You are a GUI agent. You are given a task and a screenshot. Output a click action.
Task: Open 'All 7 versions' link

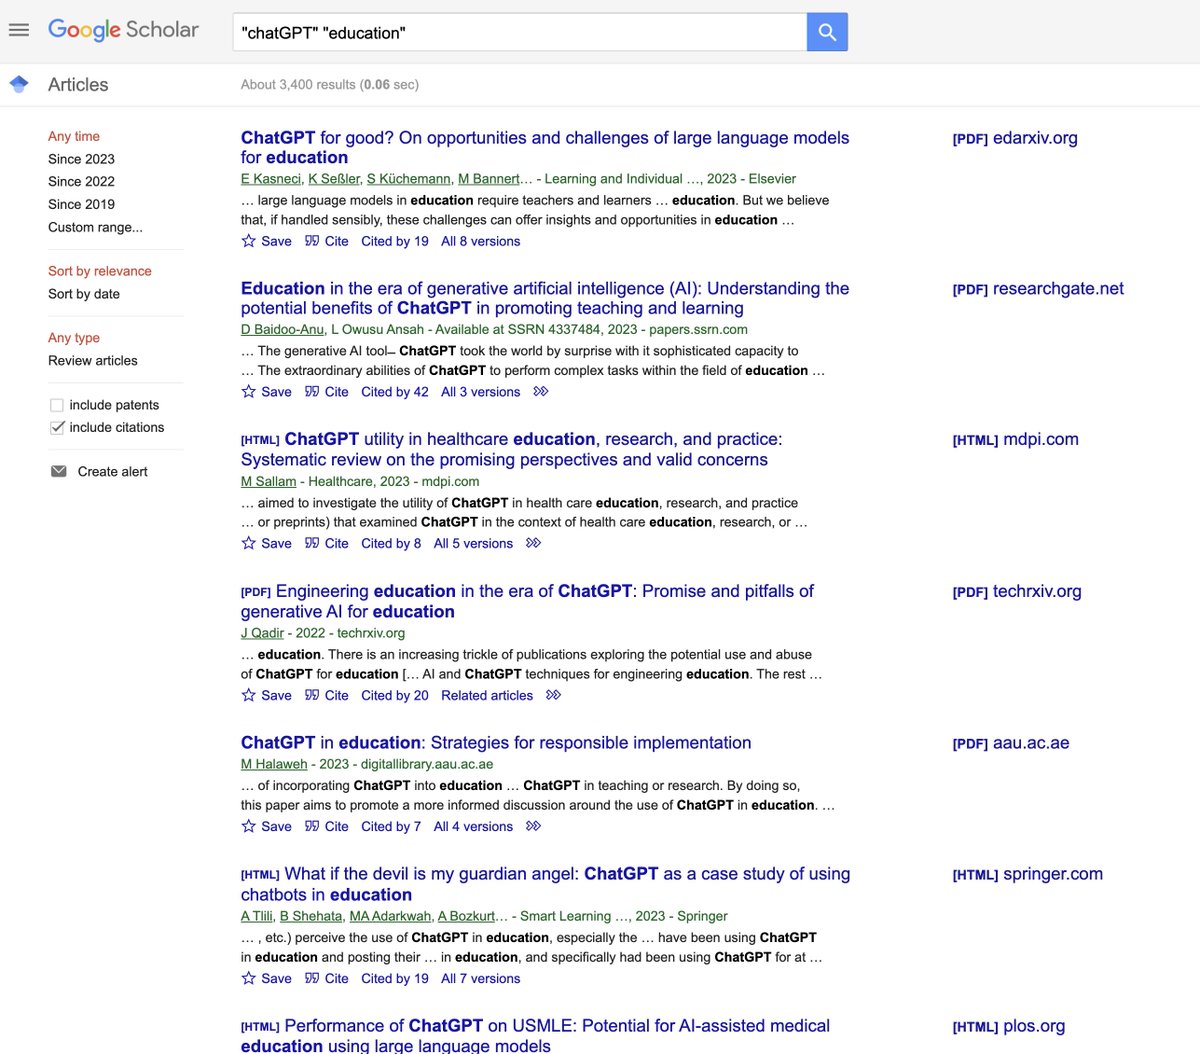(x=481, y=978)
